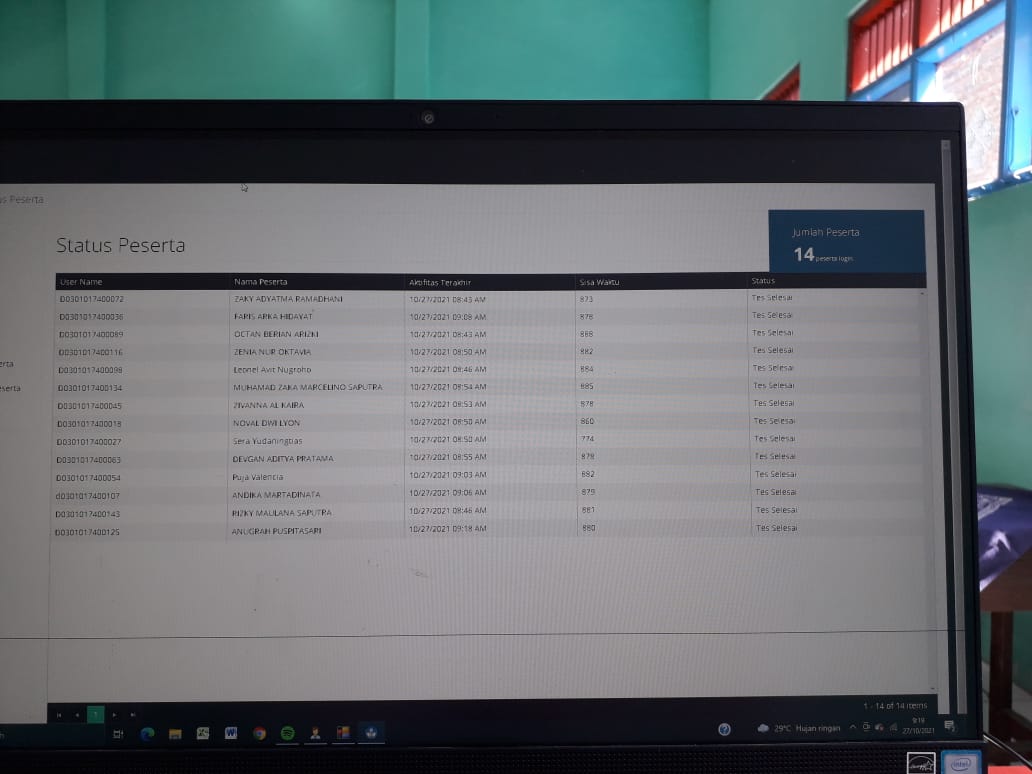Open the help icon in the taskbar

[724, 729]
